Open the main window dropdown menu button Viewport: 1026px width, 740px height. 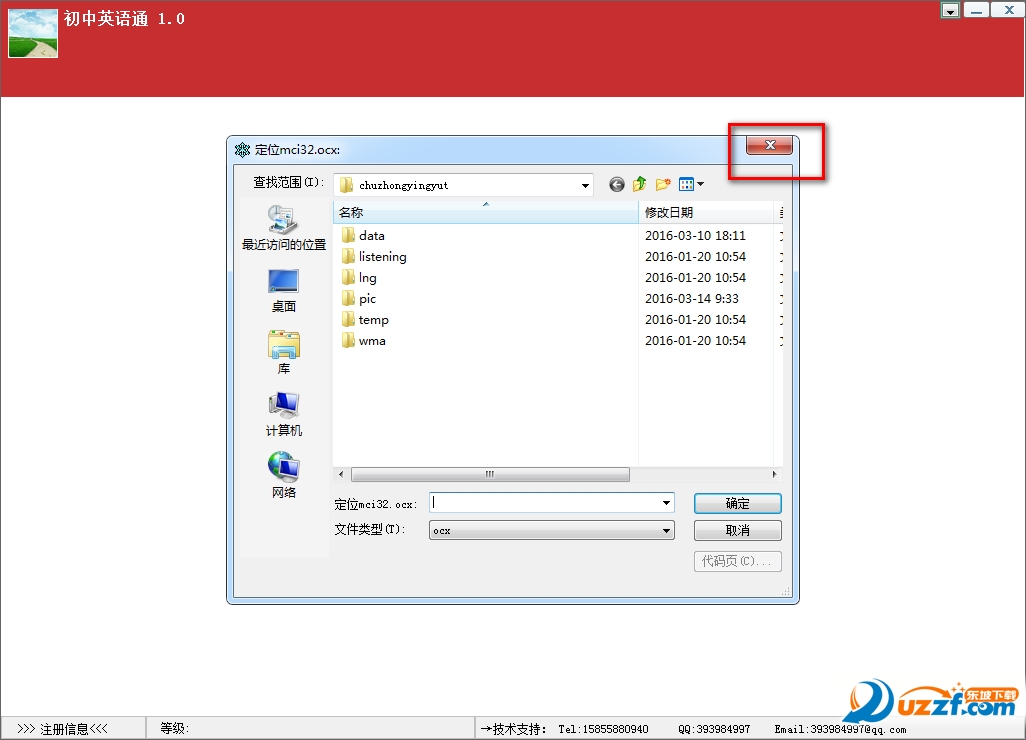coord(950,10)
